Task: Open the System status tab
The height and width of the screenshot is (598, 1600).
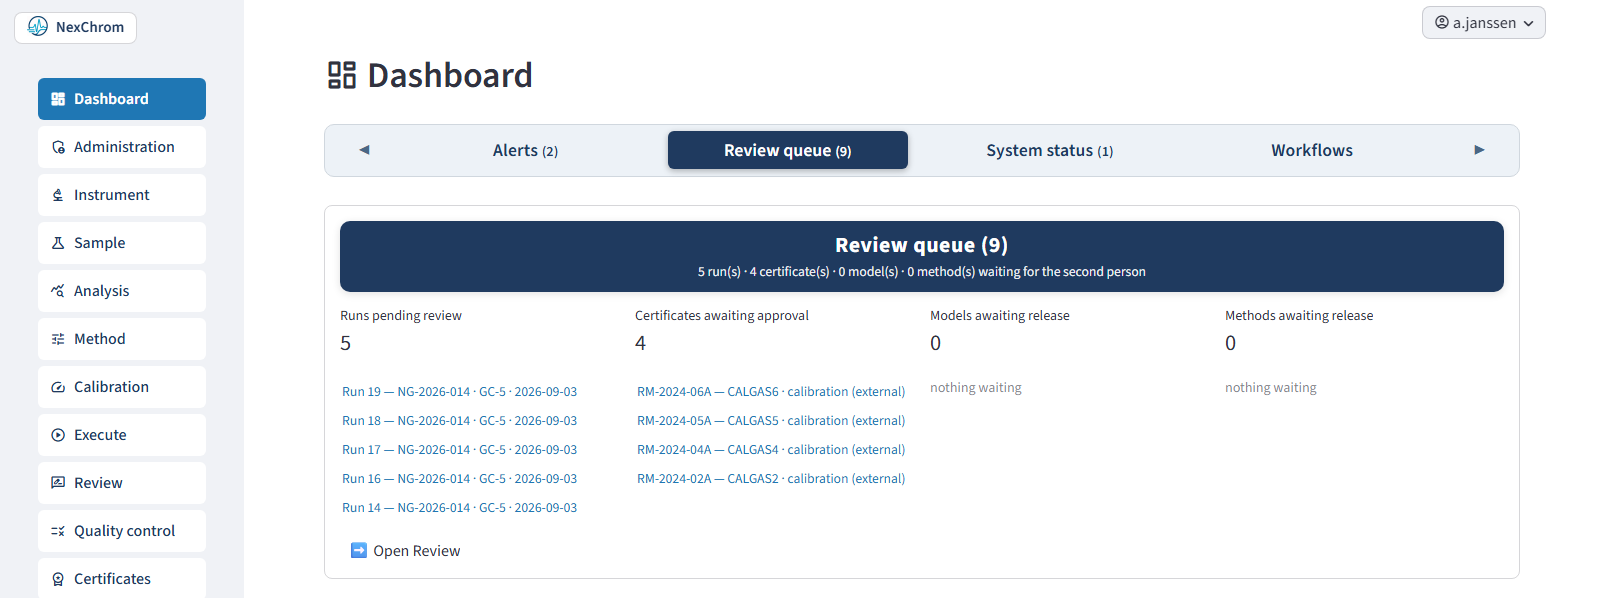Action: (x=1050, y=150)
